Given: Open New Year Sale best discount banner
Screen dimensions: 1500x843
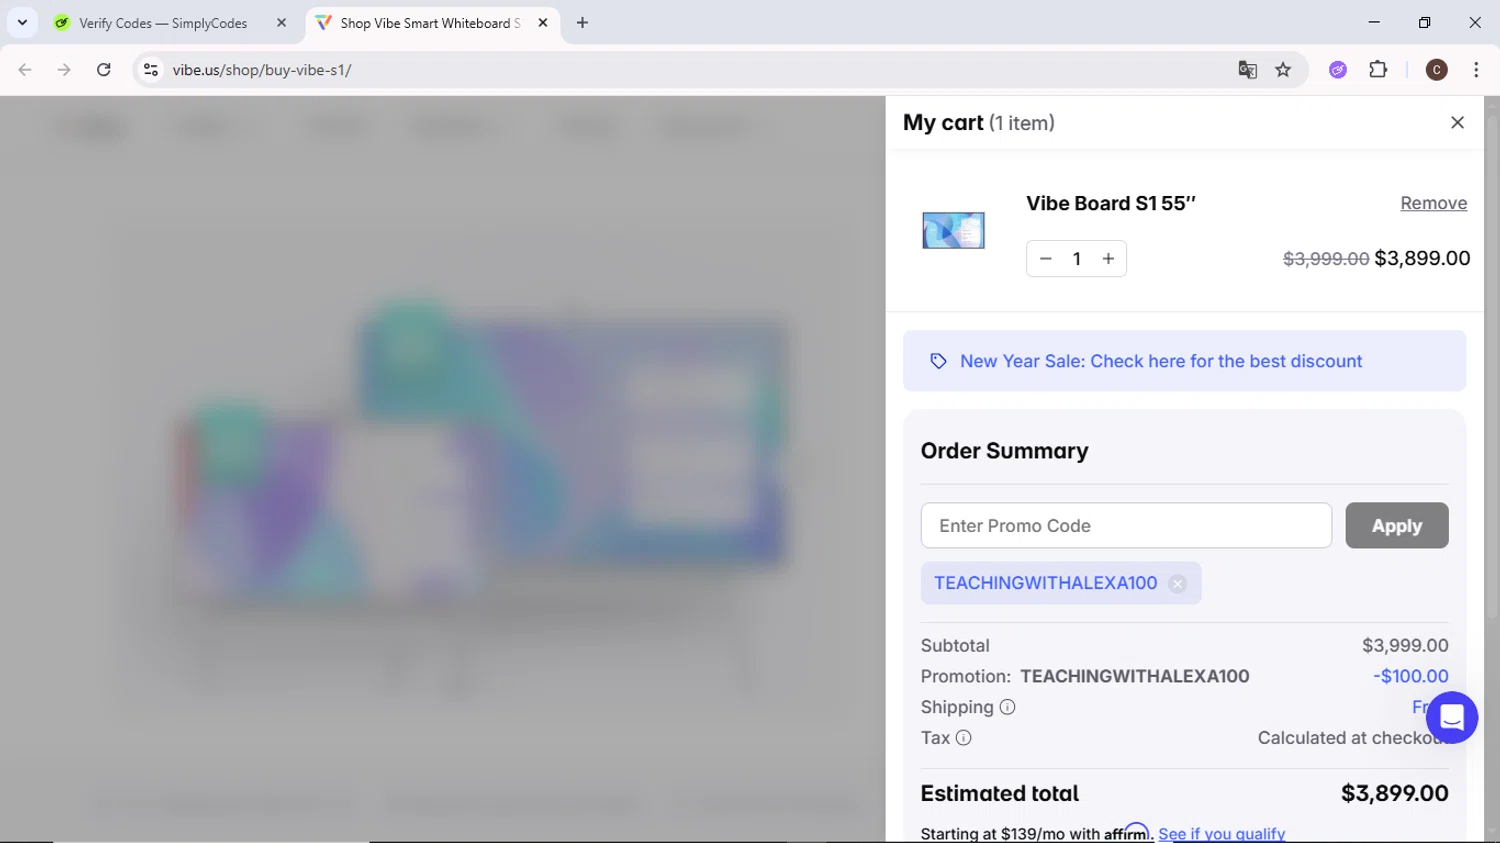Looking at the screenshot, I should point(1184,361).
